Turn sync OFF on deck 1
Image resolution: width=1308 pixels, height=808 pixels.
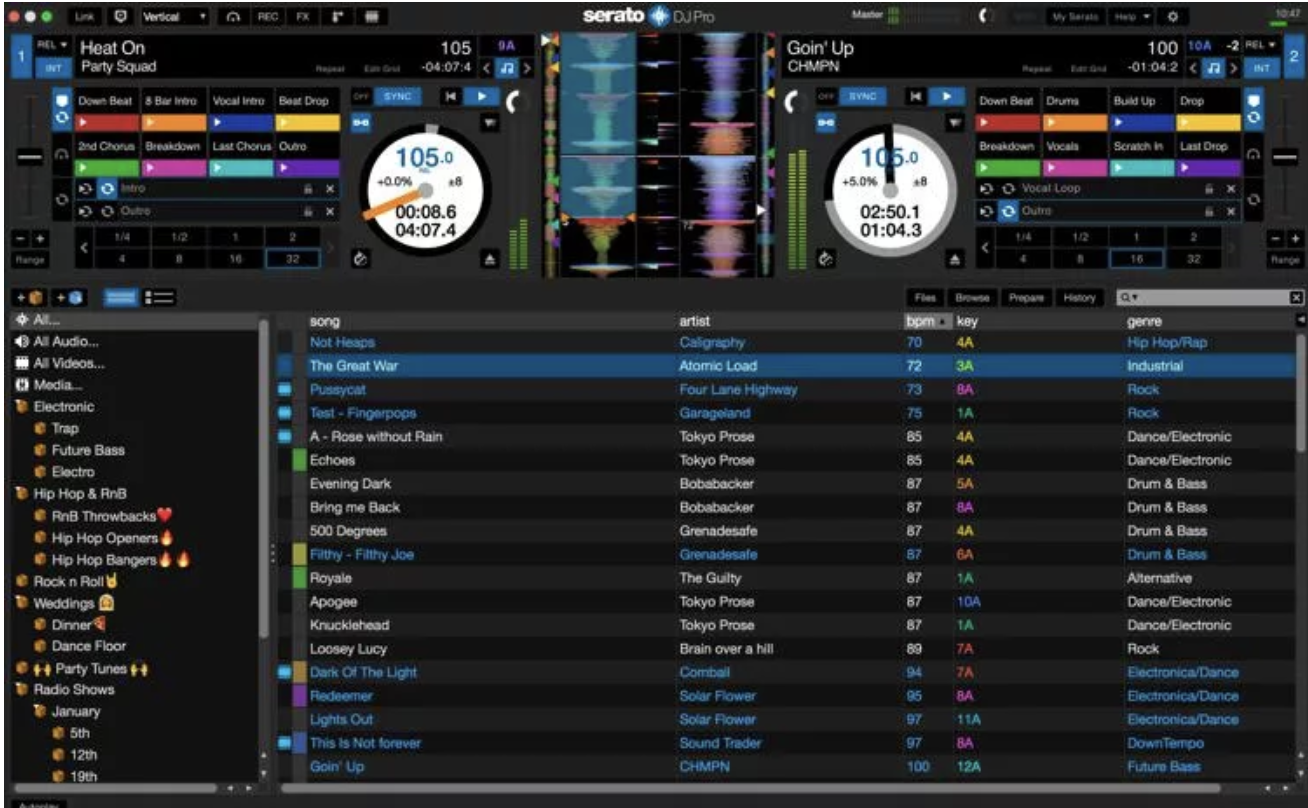tap(362, 96)
